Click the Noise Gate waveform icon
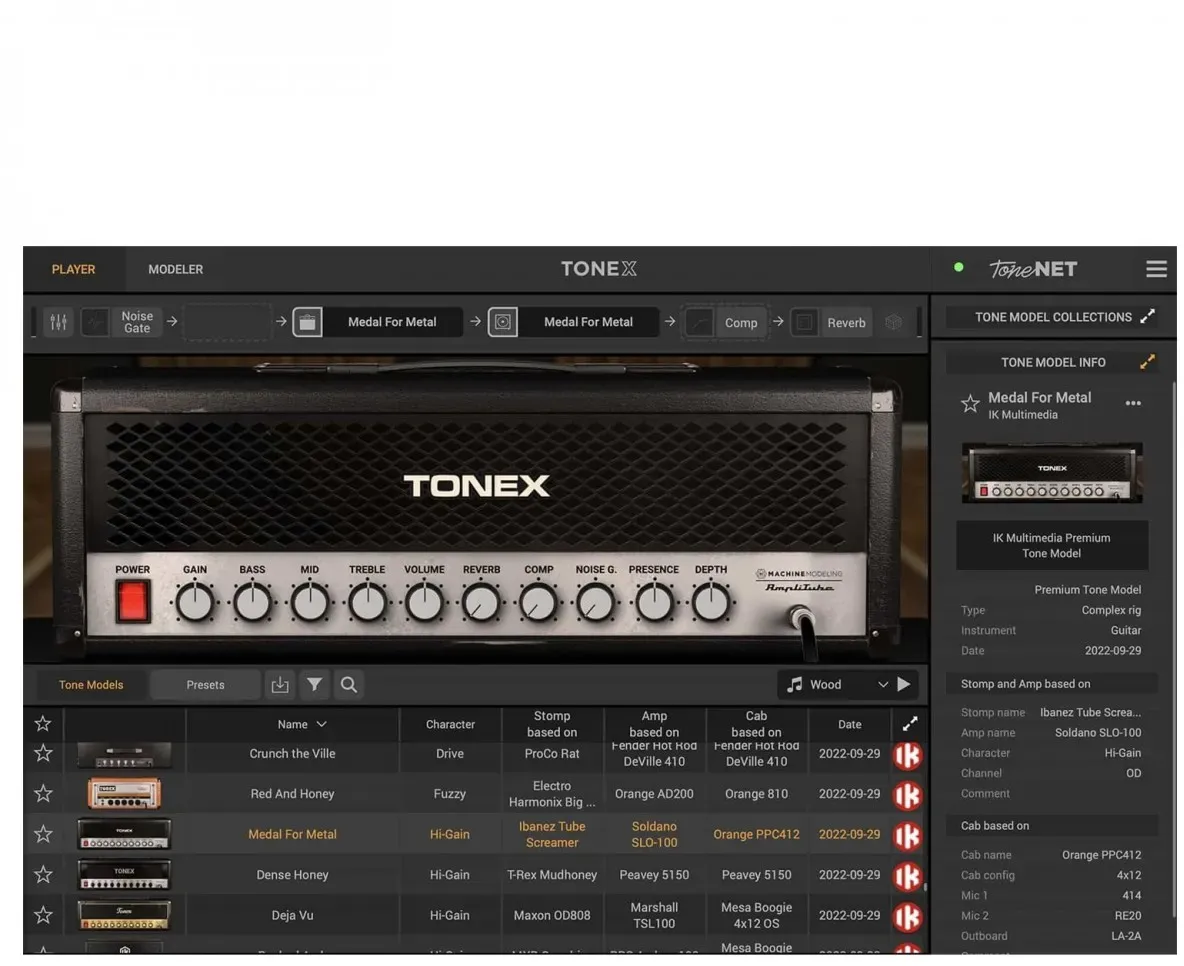 95,323
